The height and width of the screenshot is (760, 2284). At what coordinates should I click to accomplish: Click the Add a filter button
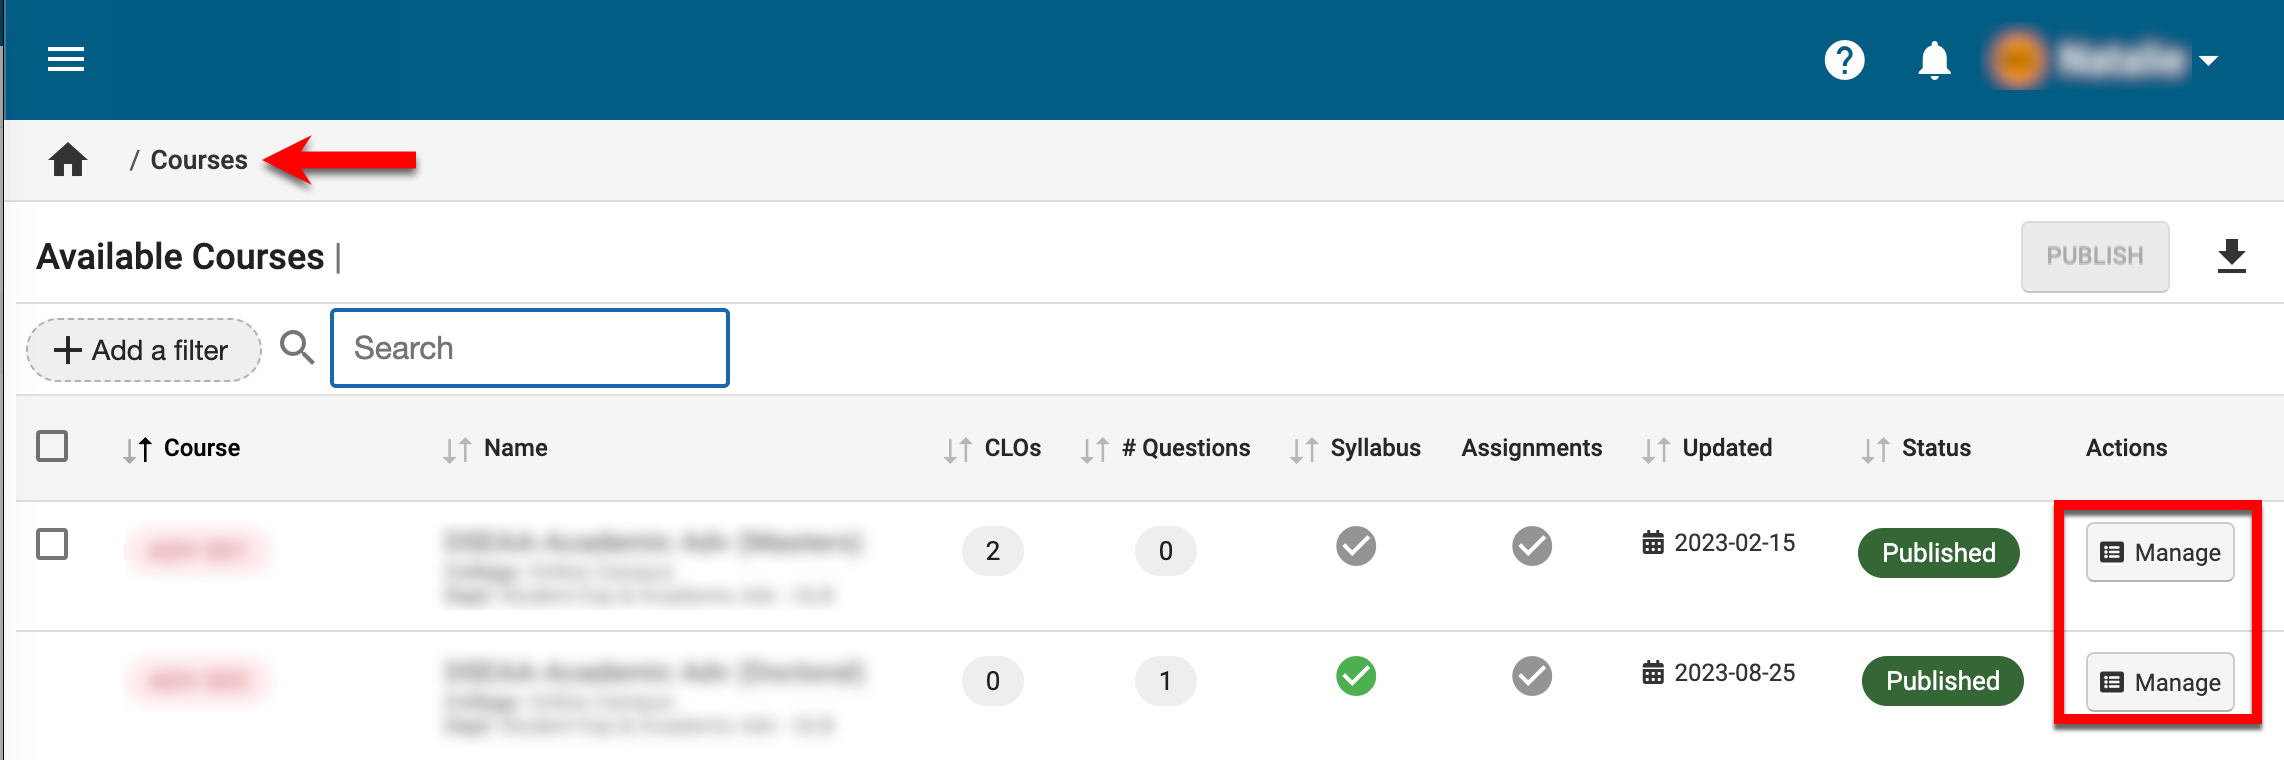tap(143, 350)
